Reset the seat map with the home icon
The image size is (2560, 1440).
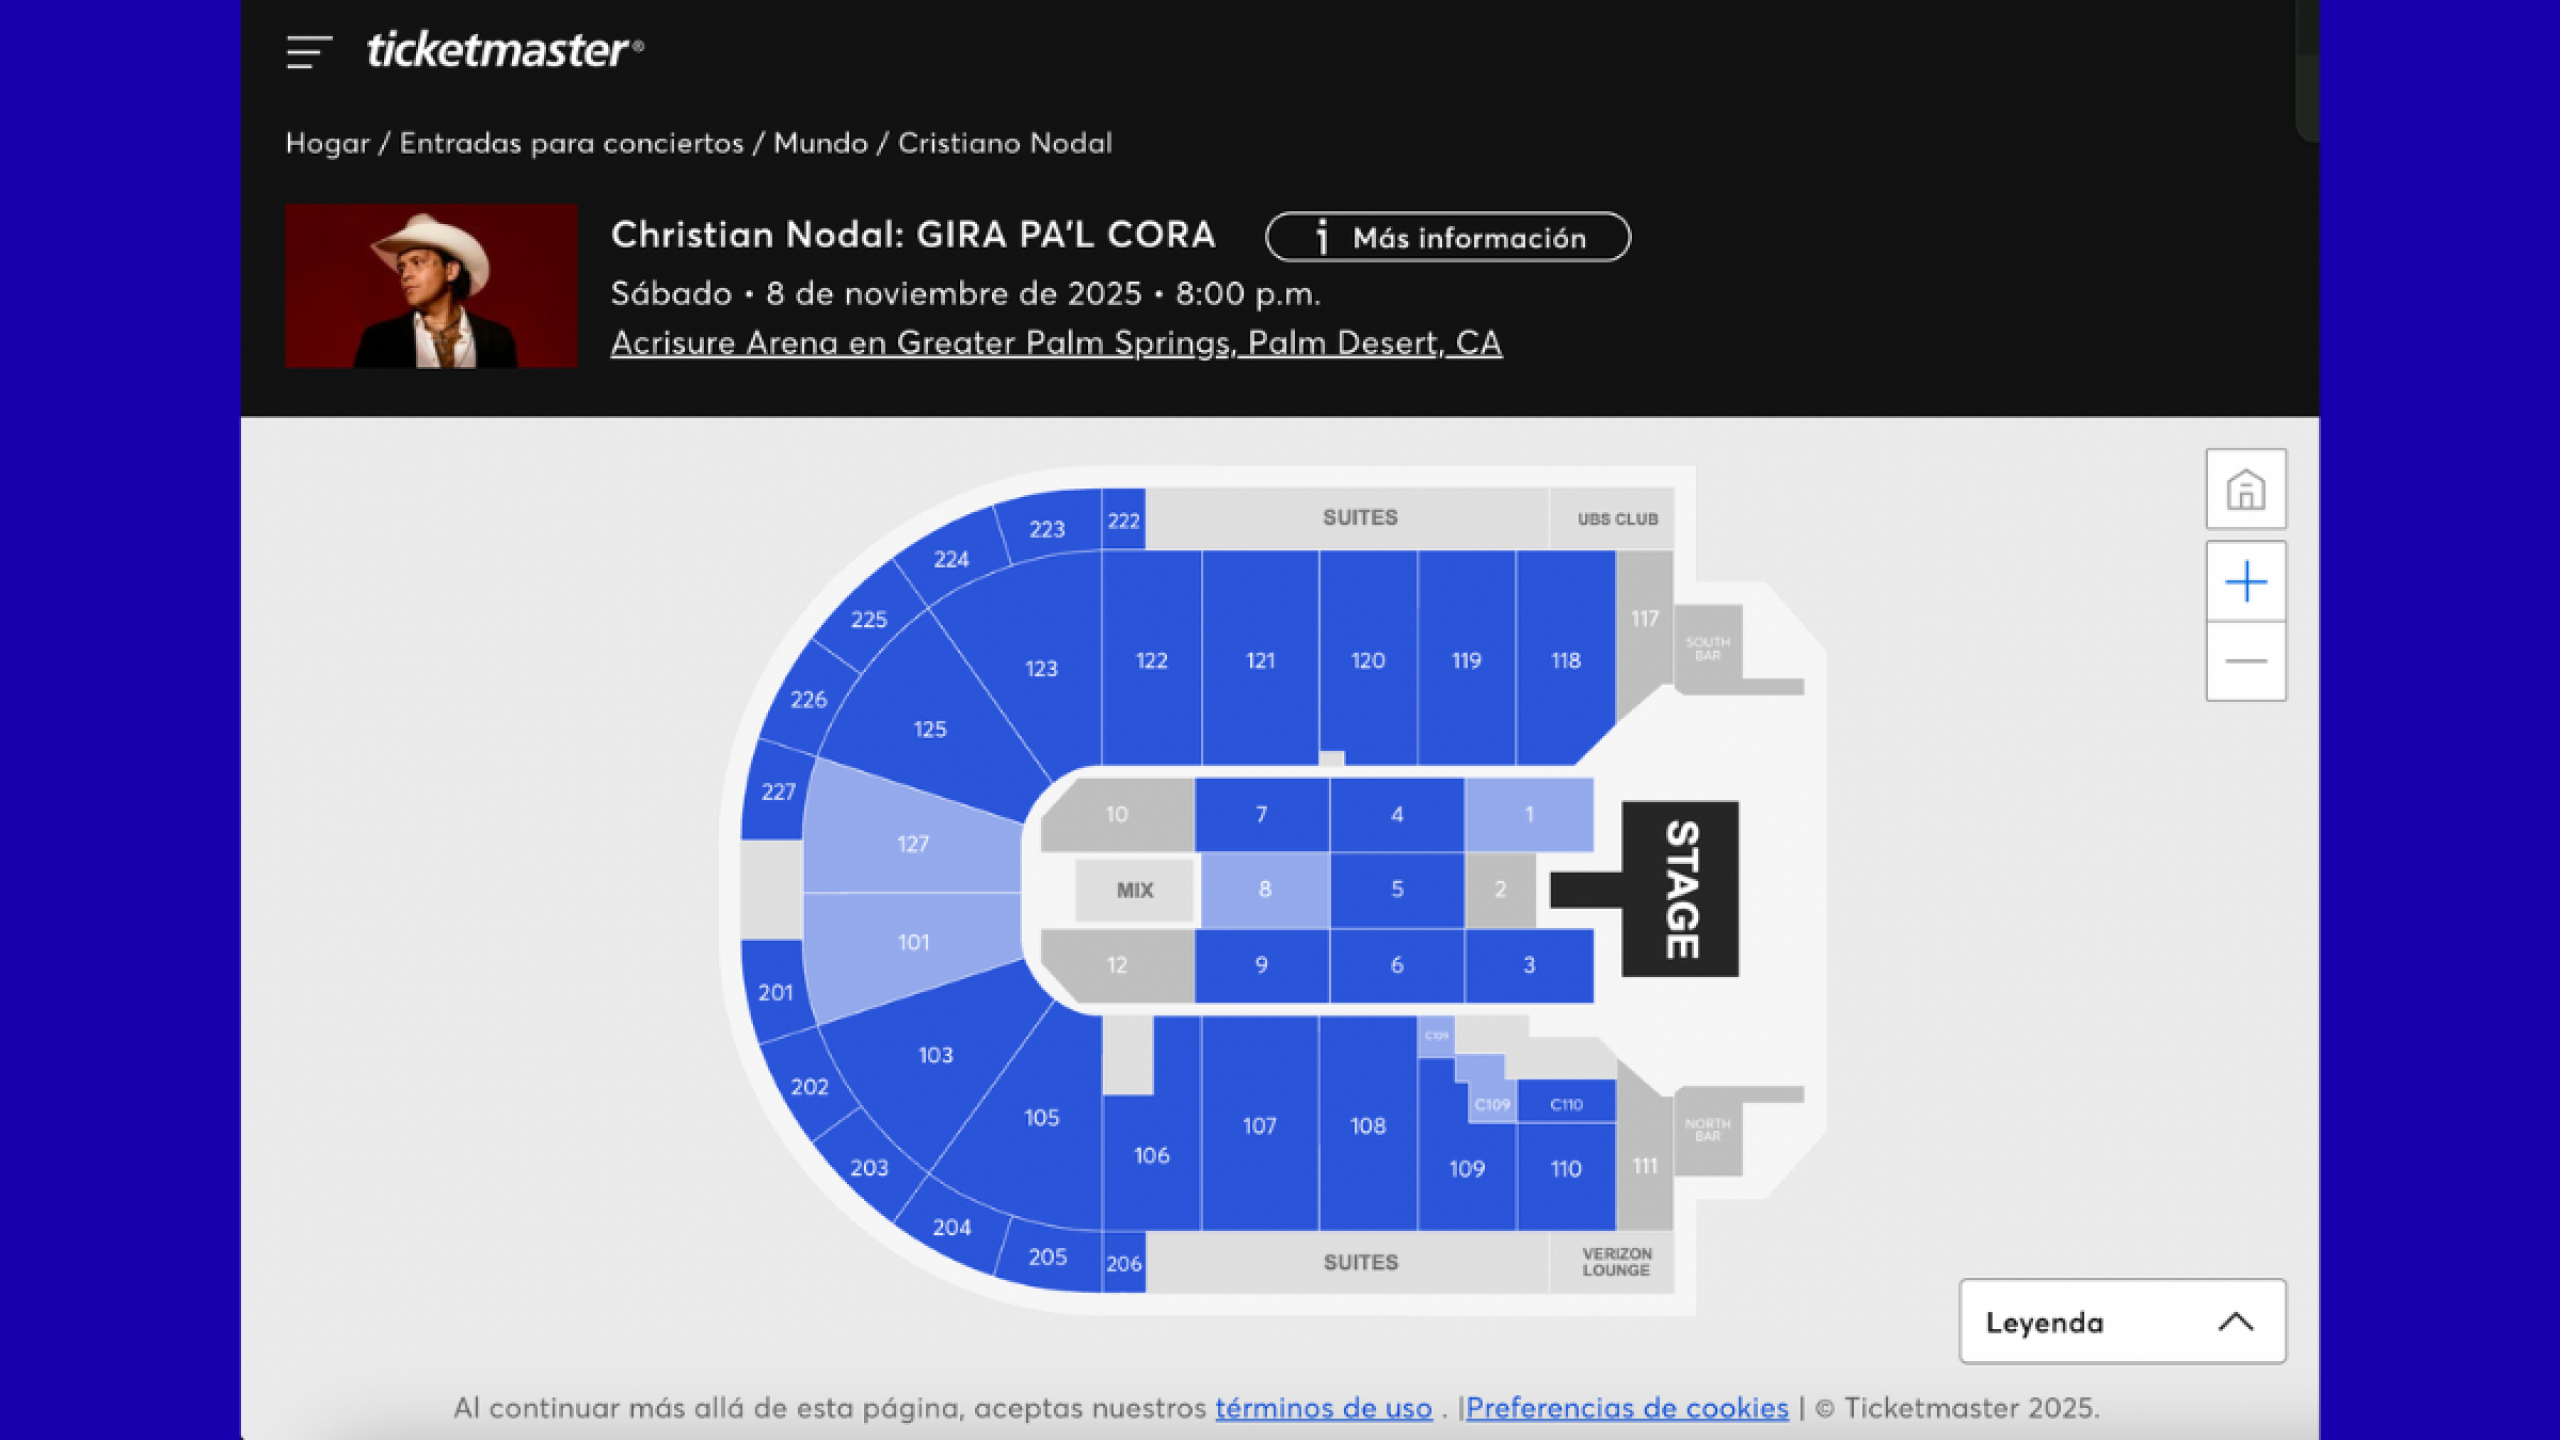pyautogui.click(x=2246, y=490)
